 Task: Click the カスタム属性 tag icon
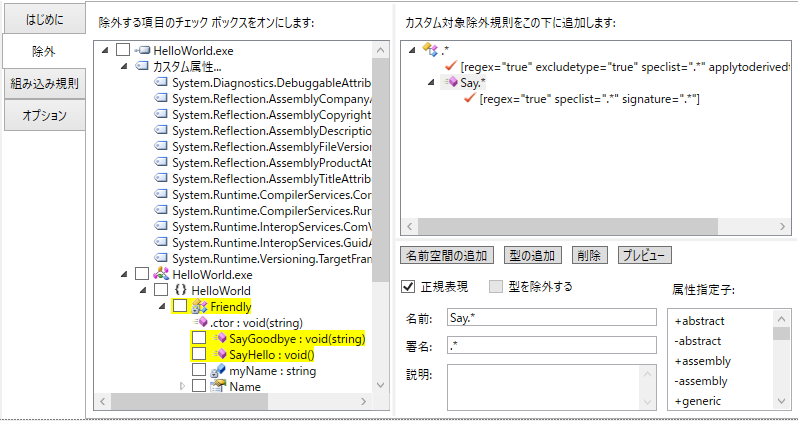tap(141, 66)
